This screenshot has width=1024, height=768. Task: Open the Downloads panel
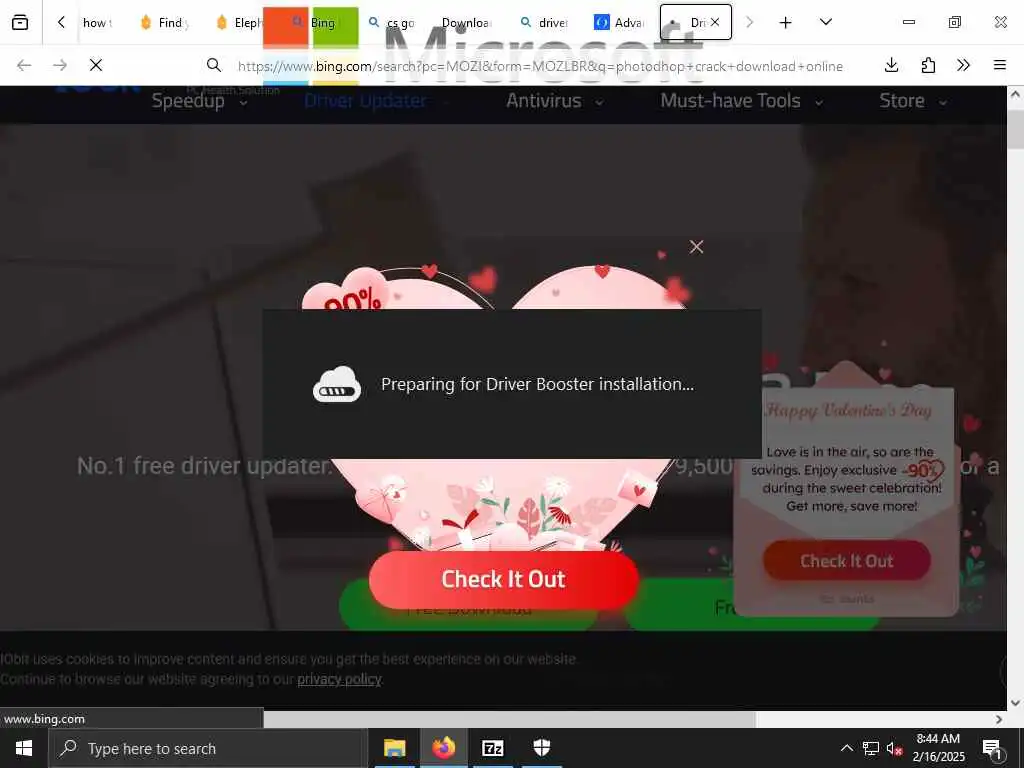point(891,65)
